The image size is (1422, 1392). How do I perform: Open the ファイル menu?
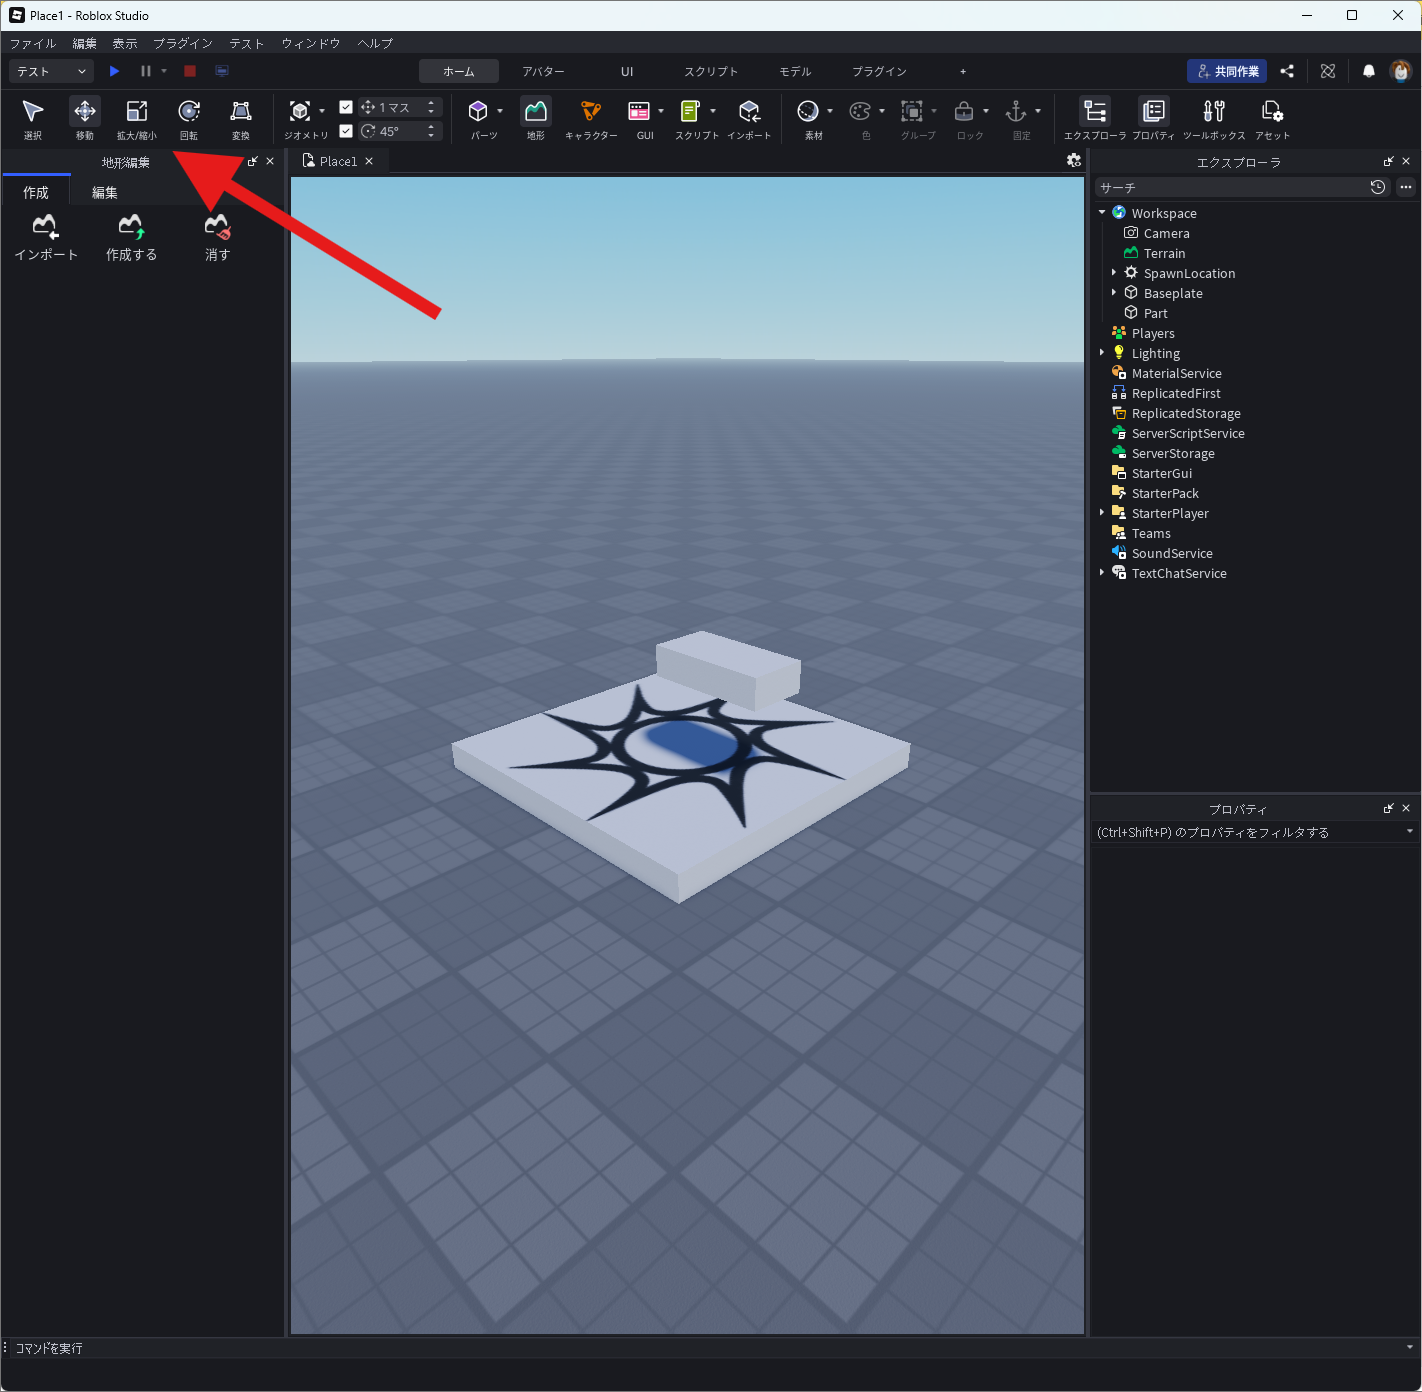pyautogui.click(x=32, y=43)
